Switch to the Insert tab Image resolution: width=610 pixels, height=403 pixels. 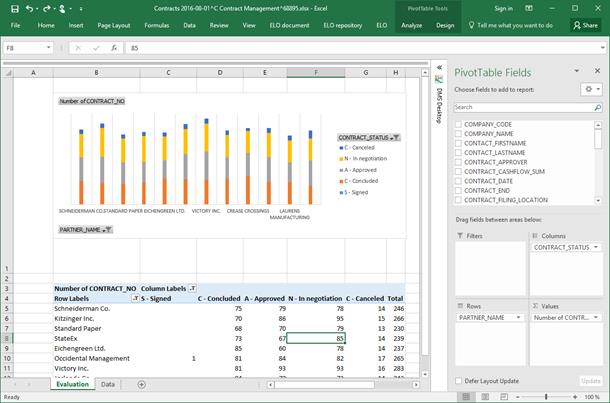coord(76,25)
